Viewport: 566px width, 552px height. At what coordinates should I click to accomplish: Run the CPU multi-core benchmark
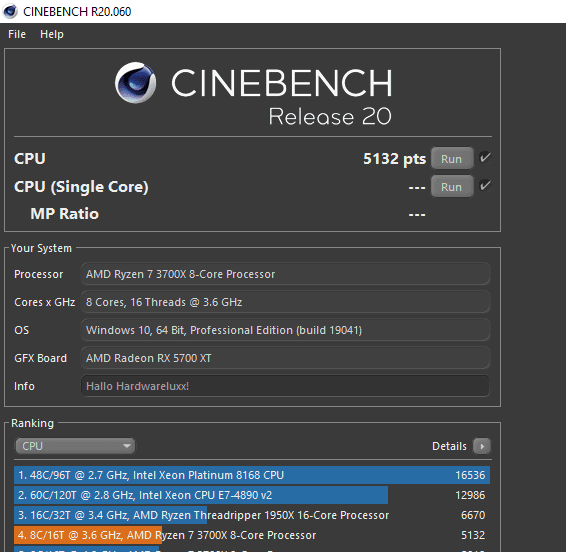(452, 158)
